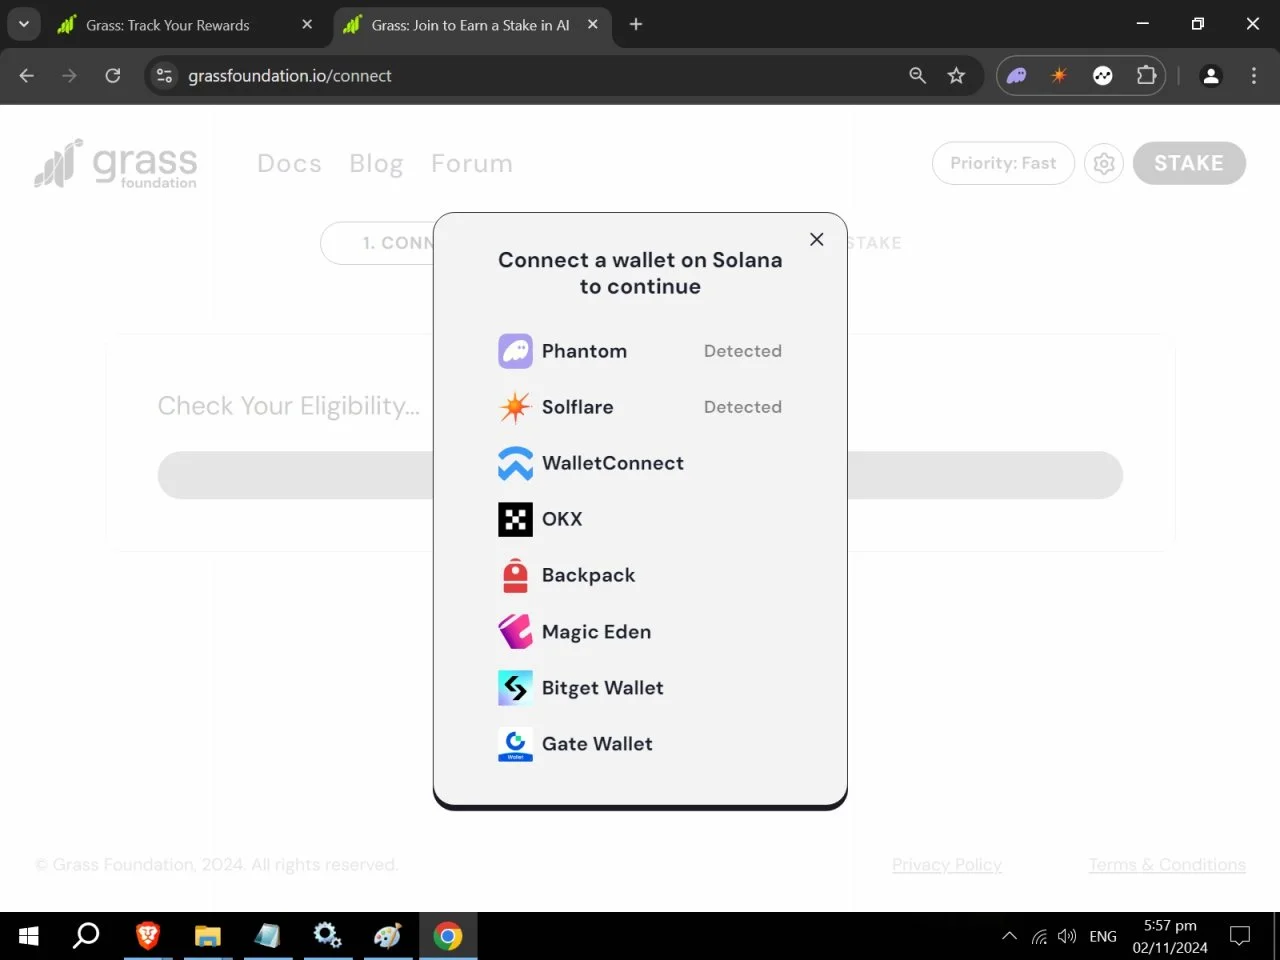This screenshot has height=960, width=1280.
Task: Open the notification center
Action: point(1240,936)
